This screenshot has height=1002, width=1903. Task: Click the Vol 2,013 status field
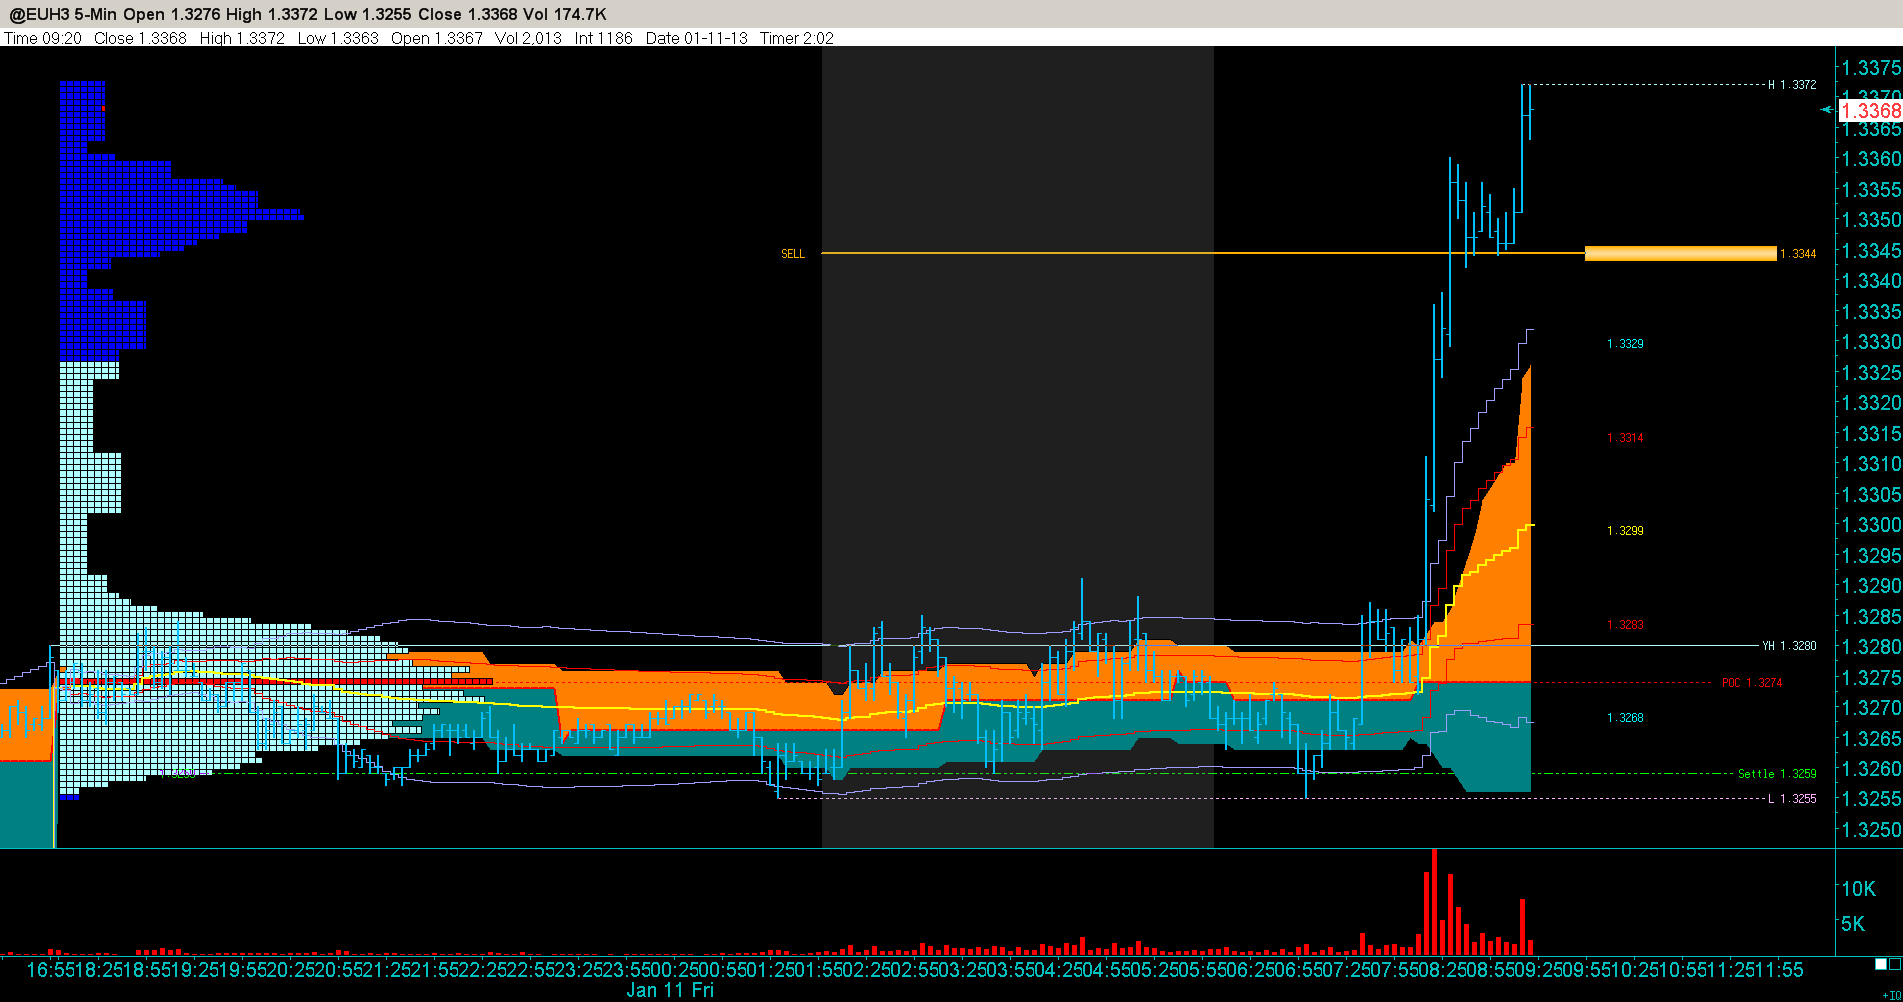(529, 38)
